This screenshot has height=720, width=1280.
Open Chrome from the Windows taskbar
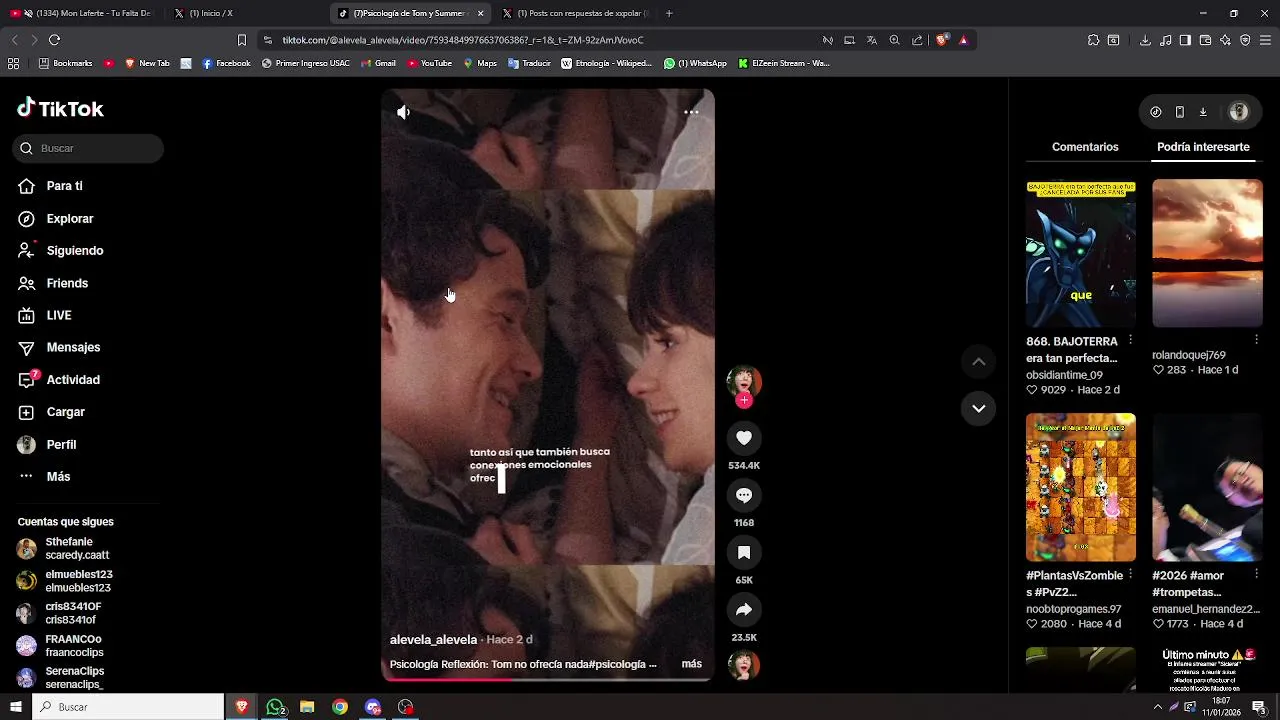[340, 707]
